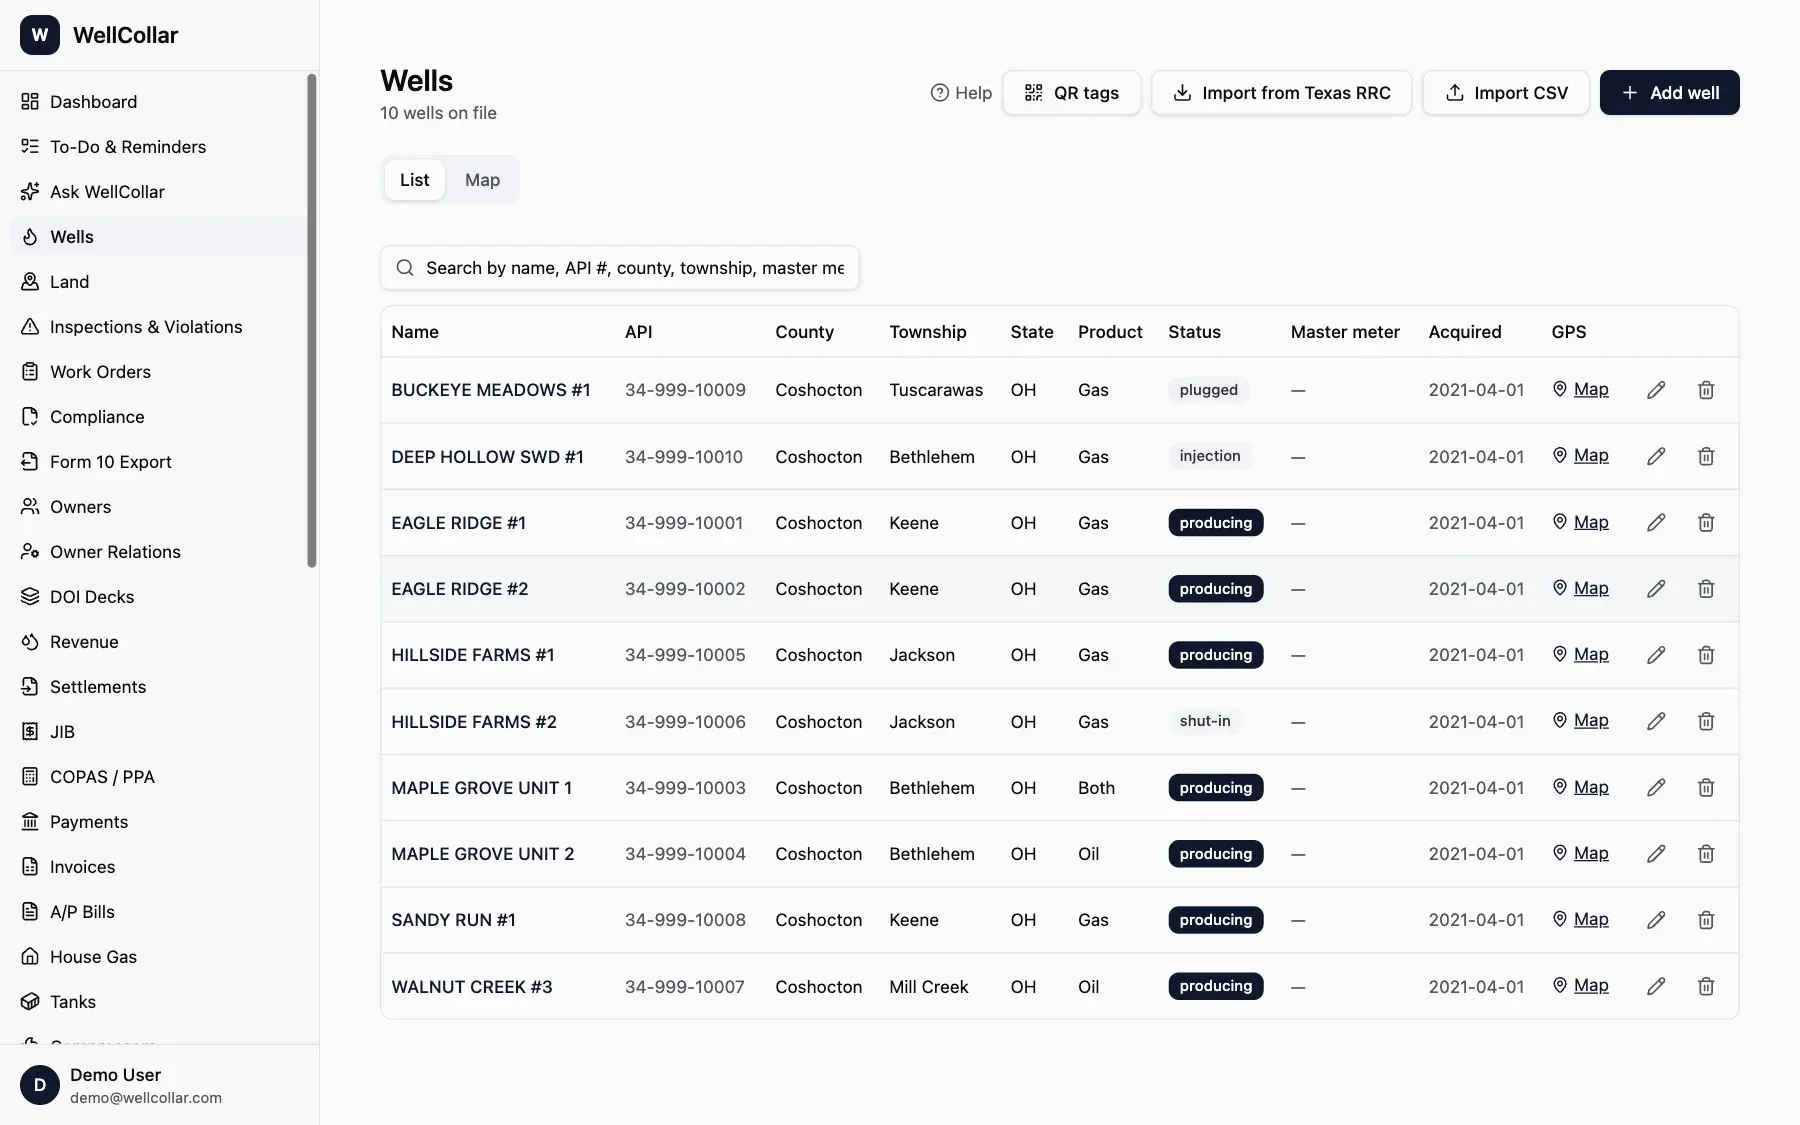This screenshot has width=1800, height=1125.
Task: Delete MAPLE GROVE UNIT 2 trash icon
Action: pyautogui.click(x=1706, y=854)
